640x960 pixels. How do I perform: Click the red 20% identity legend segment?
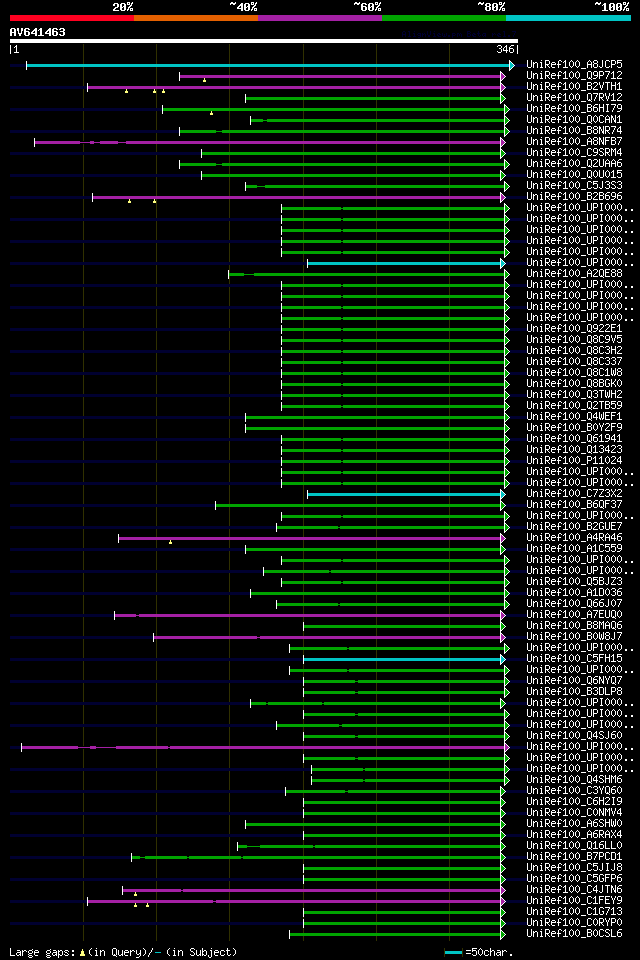(x=72, y=18)
